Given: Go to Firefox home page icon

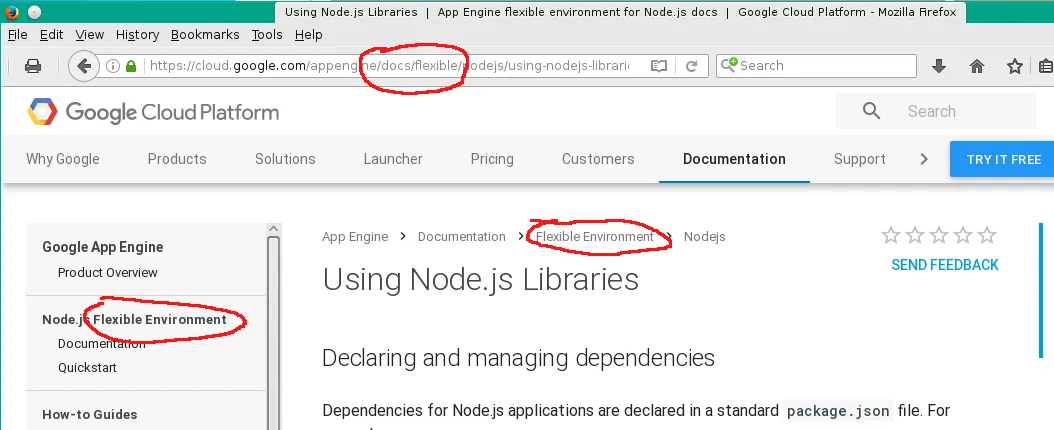Looking at the screenshot, I should tap(977, 66).
